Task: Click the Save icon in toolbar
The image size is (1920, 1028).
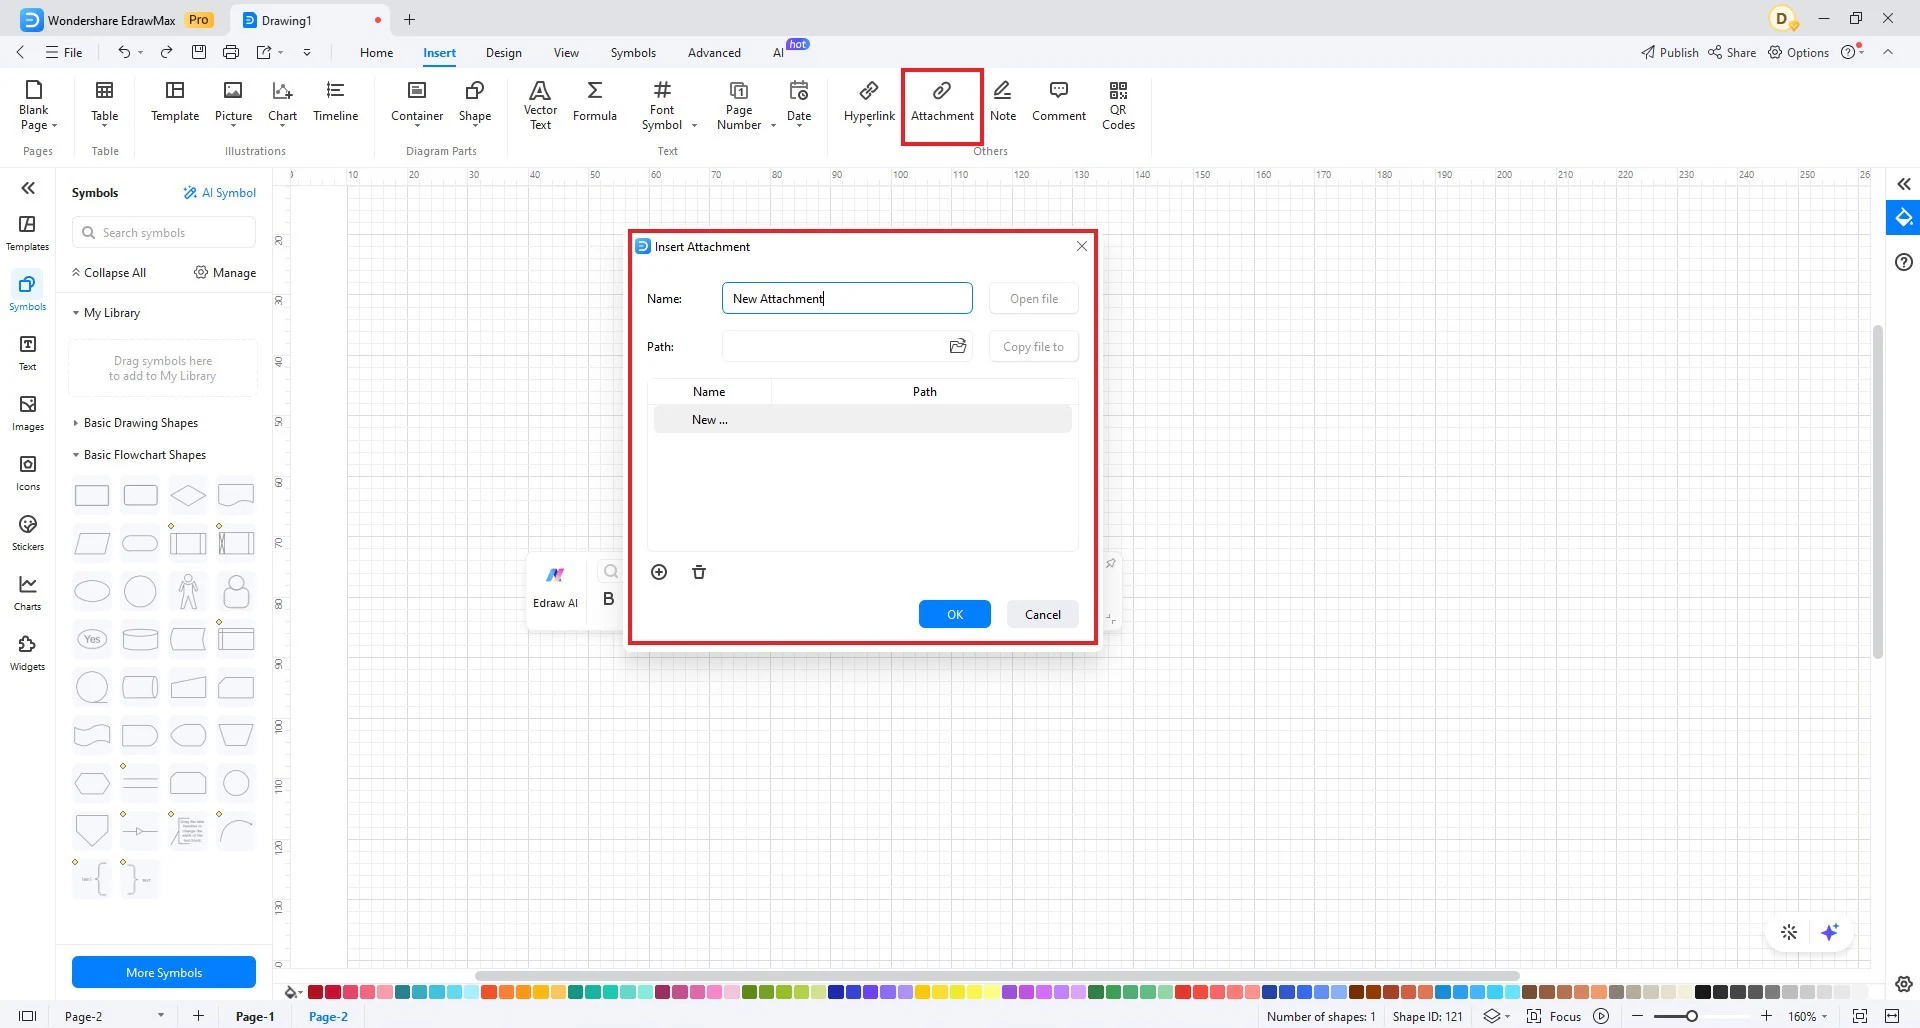Action: point(199,52)
